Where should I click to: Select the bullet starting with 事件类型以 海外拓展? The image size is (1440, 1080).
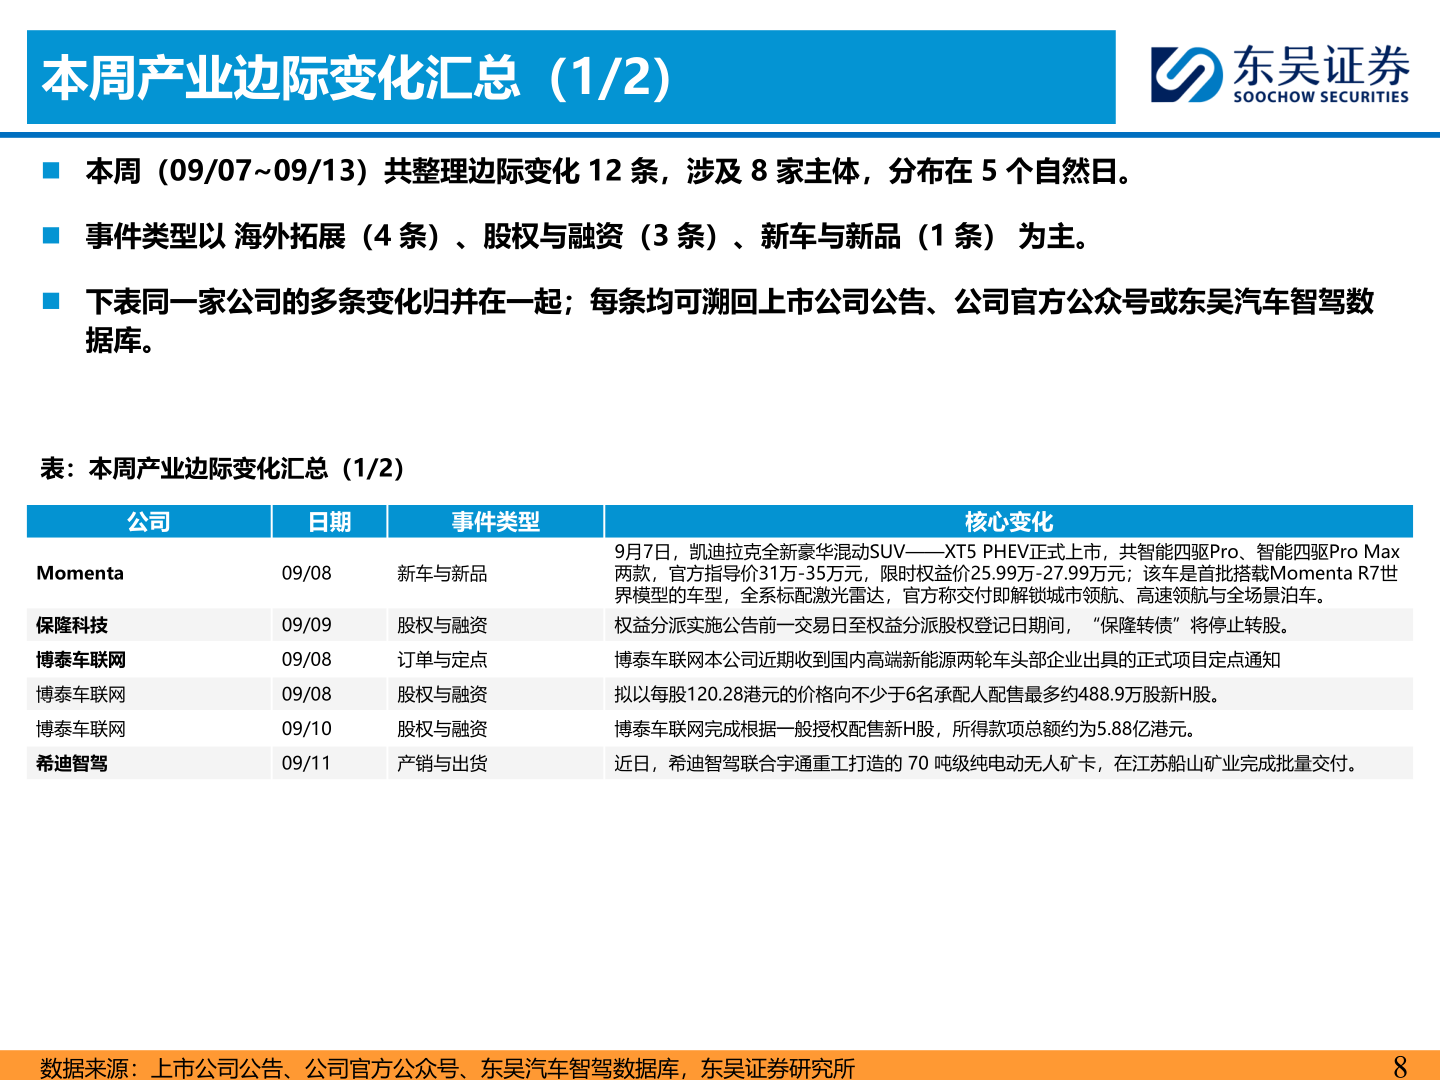588,236
